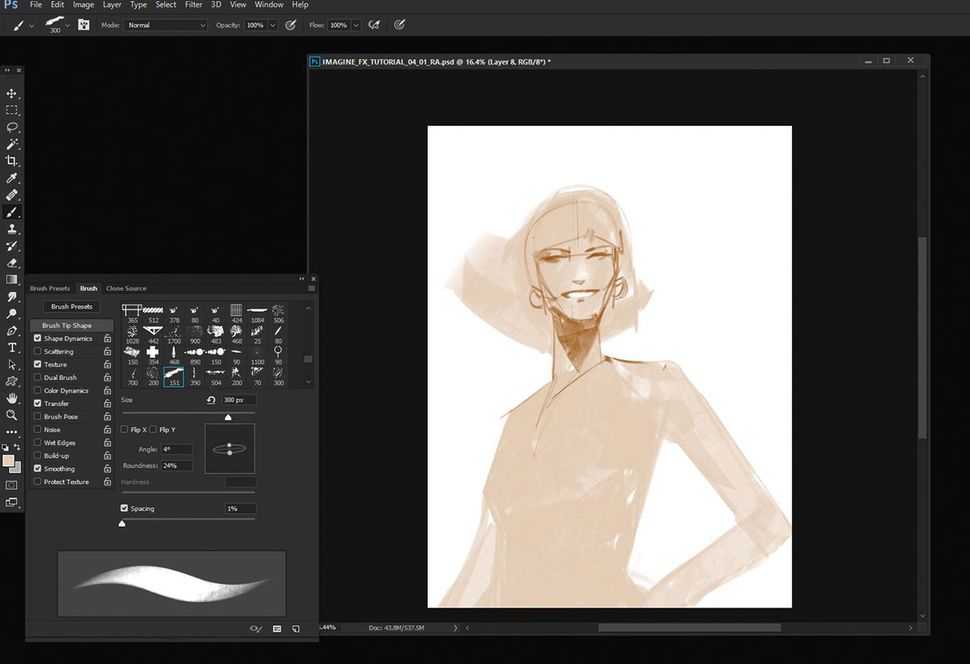Select brush preset numbered 1700

point(174,331)
